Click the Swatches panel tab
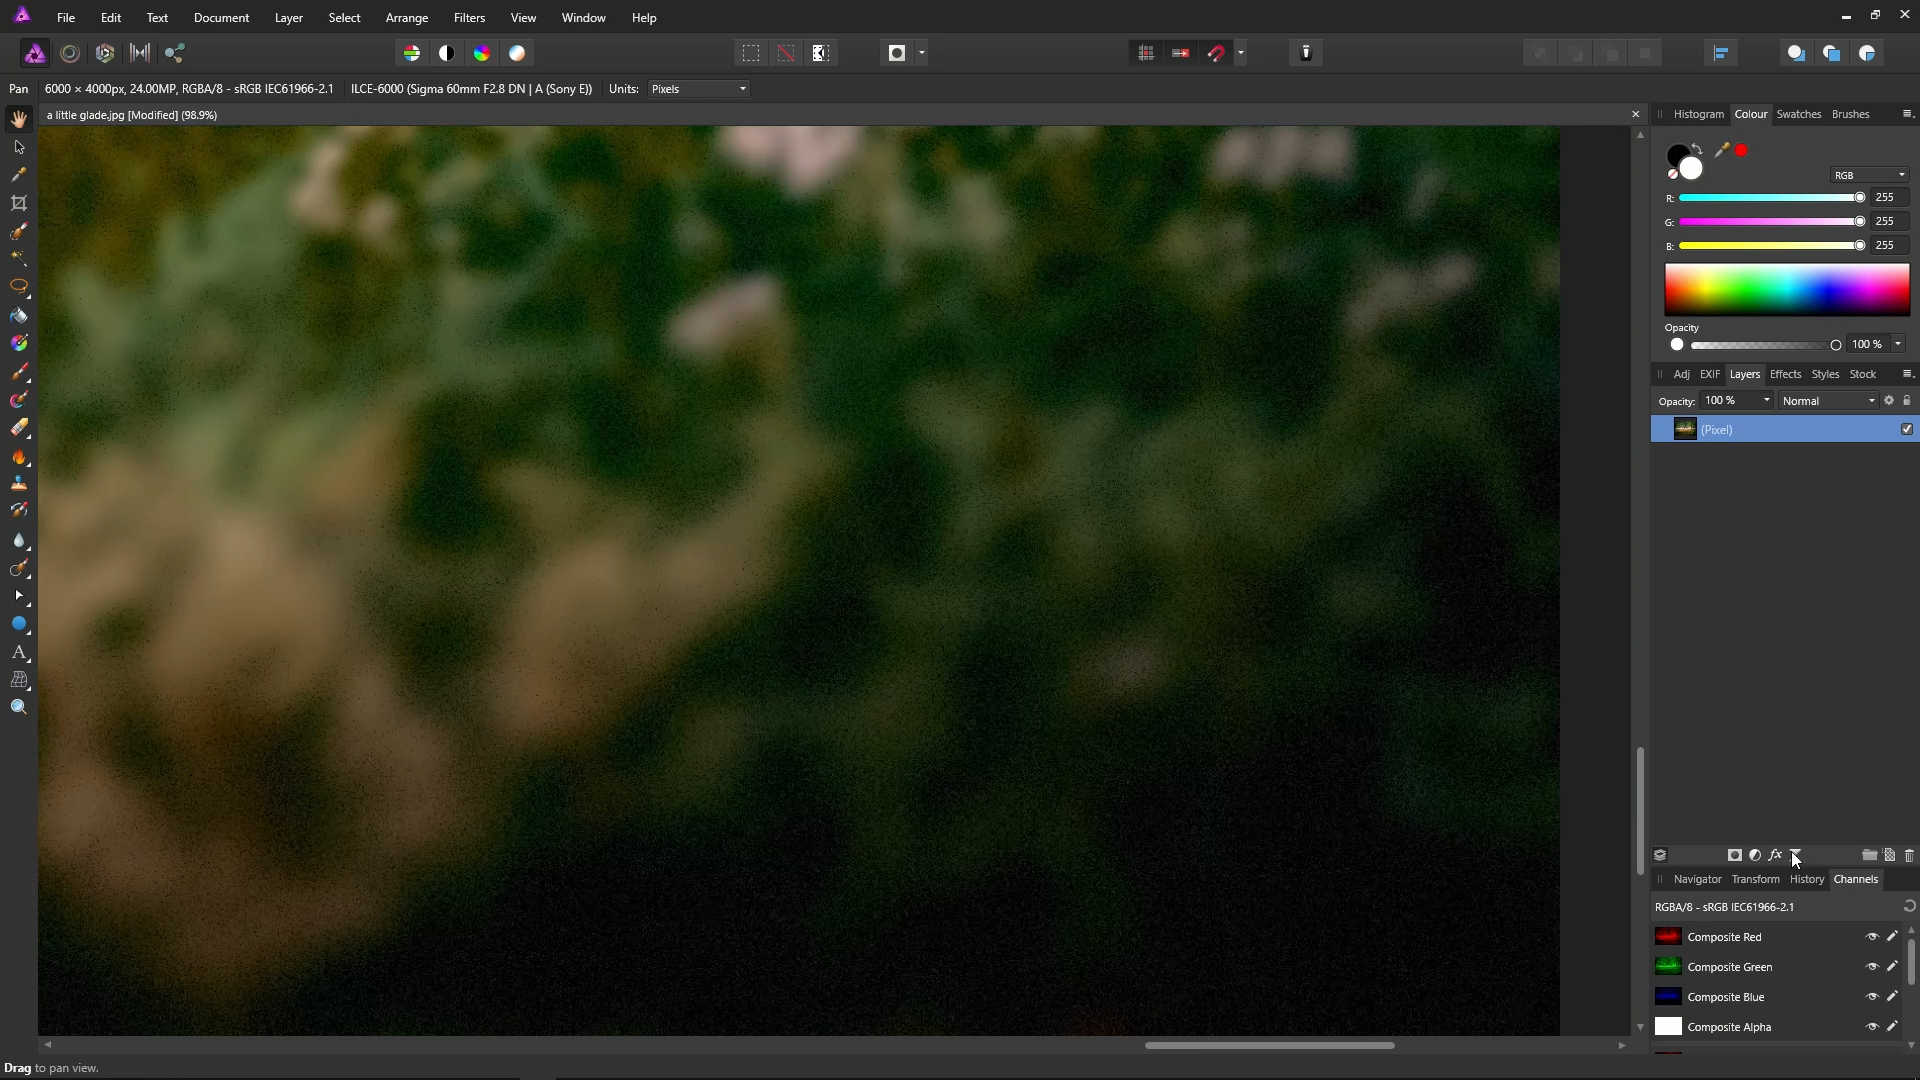Viewport: 1920px width, 1080px height. [x=1798, y=114]
